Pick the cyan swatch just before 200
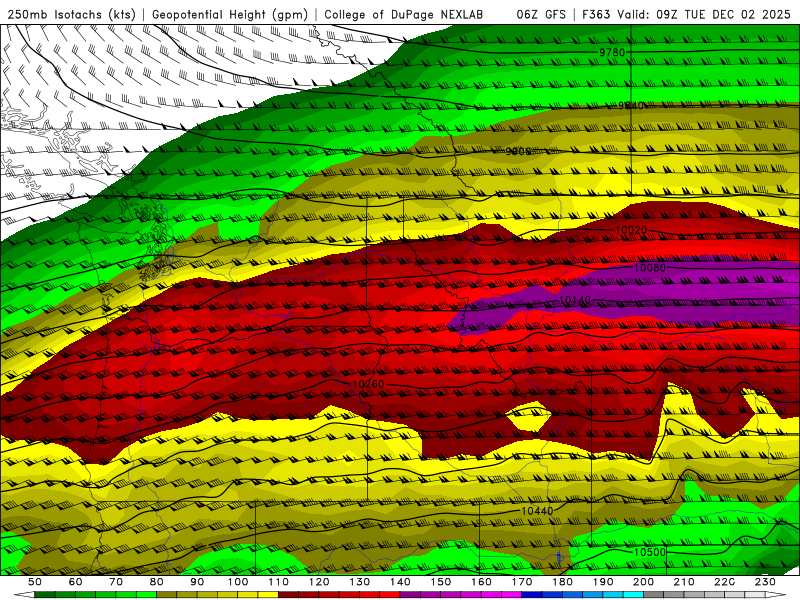This screenshot has height=600, width=800. click(633, 594)
